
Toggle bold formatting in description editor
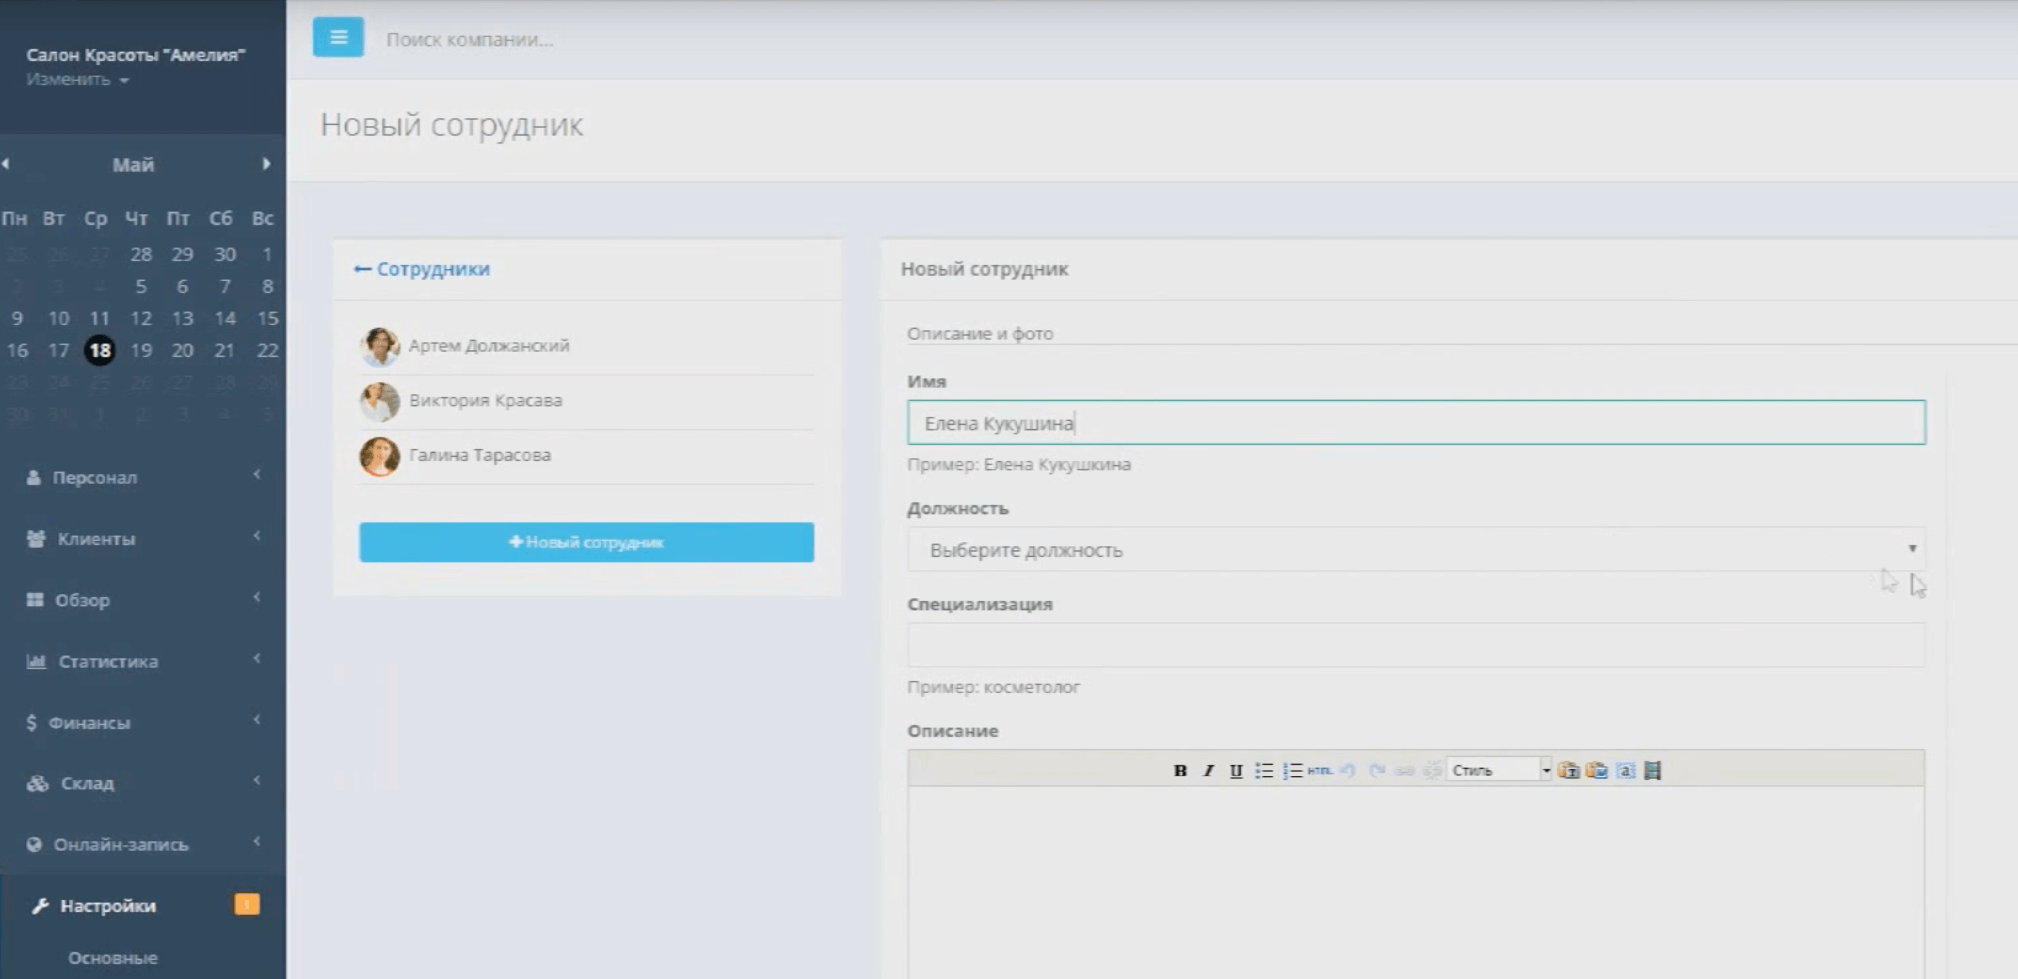click(x=1180, y=770)
